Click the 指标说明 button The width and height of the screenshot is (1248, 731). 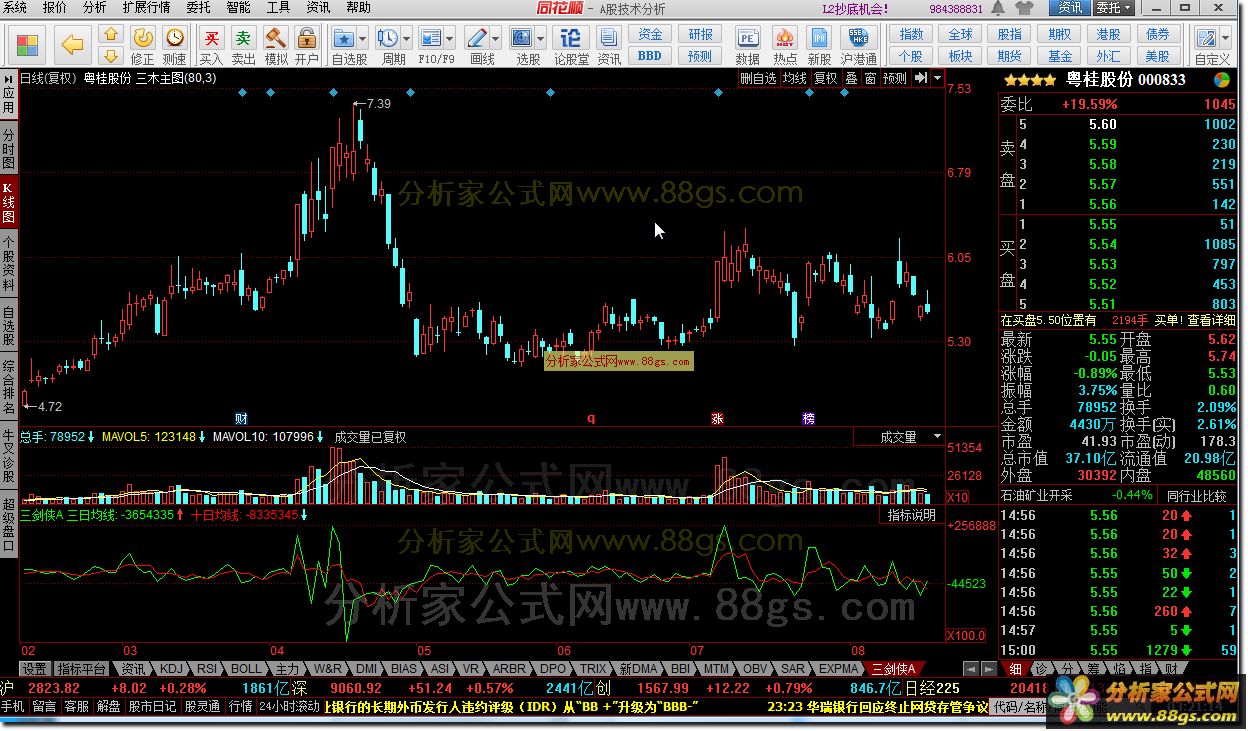click(x=912, y=516)
